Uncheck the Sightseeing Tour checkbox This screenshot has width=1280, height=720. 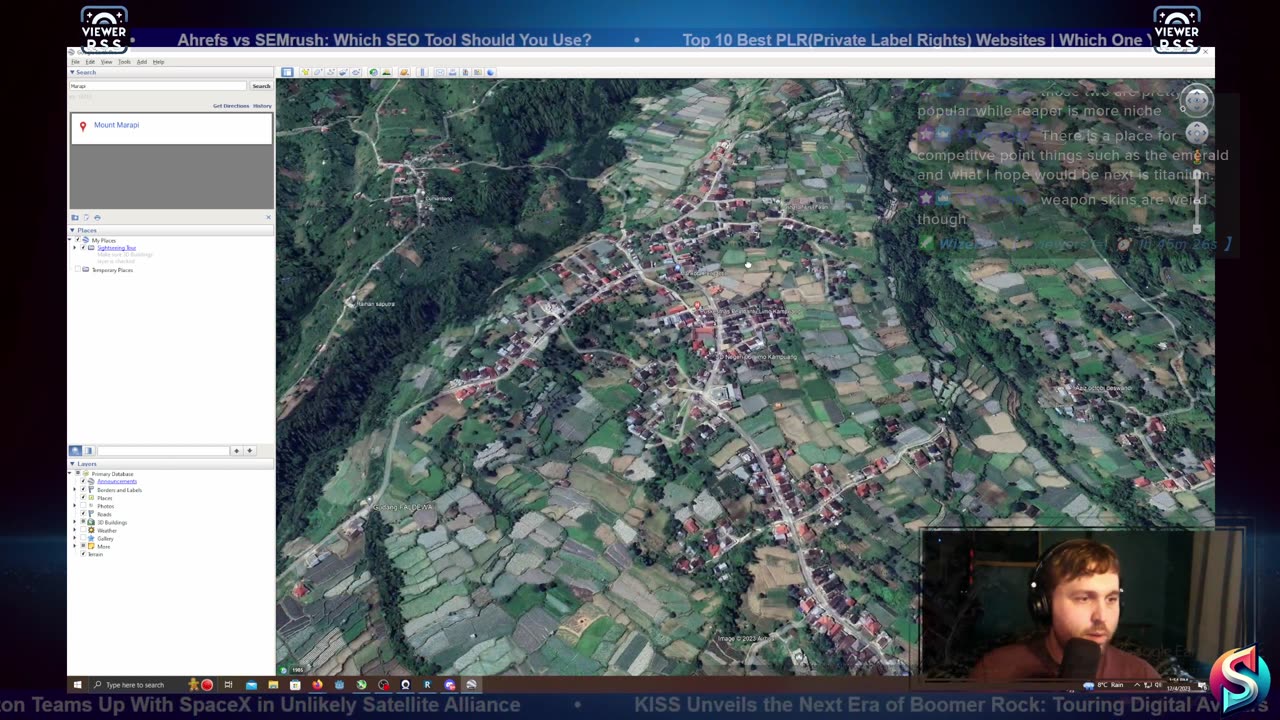[83, 247]
